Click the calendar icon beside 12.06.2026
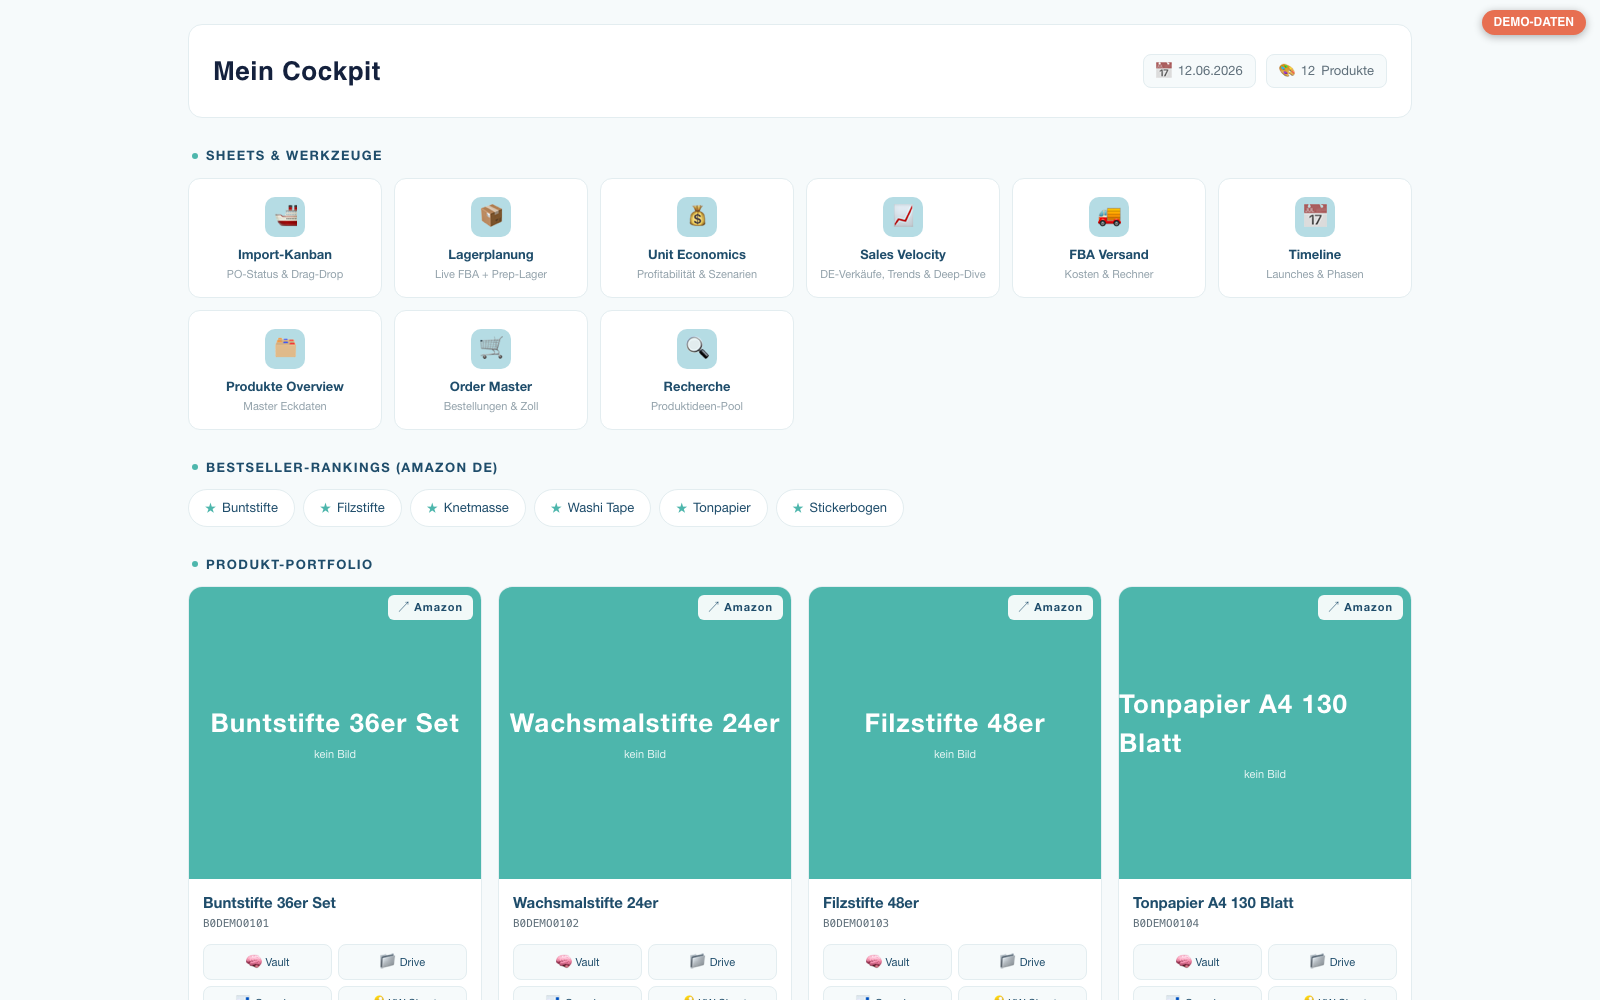The image size is (1600, 1000). pos(1163,71)
